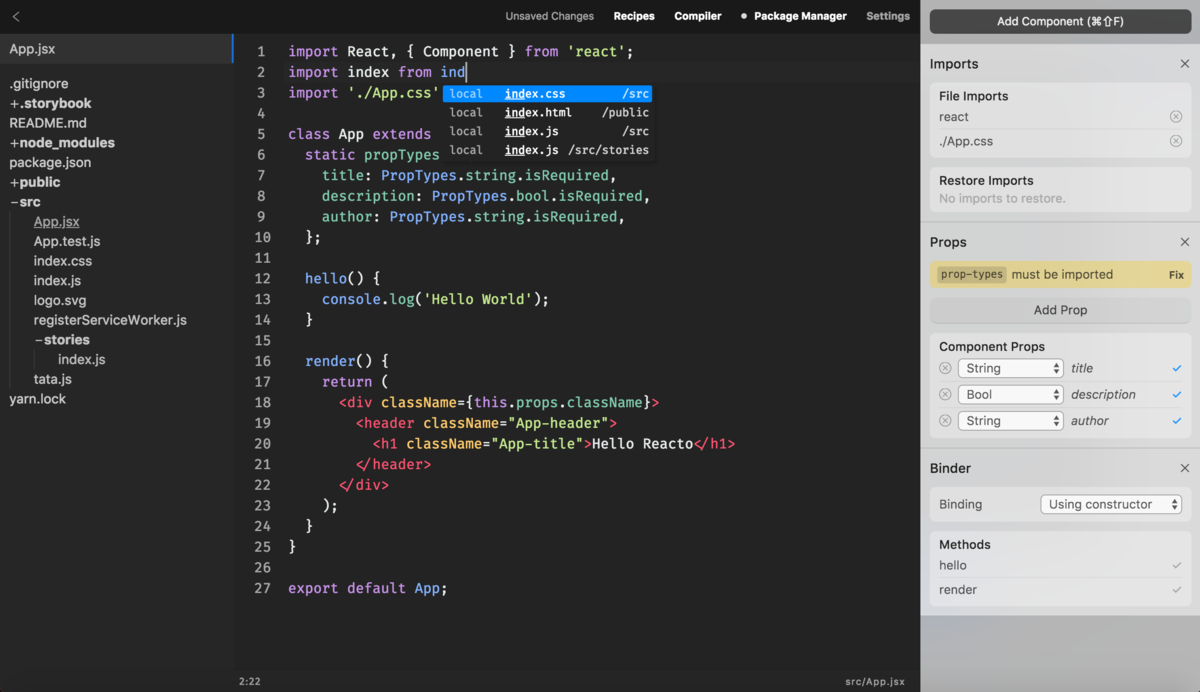1200x692 pixels.
Task: Delete the author prop with its remove icon
Action: [x=945, y=420]
